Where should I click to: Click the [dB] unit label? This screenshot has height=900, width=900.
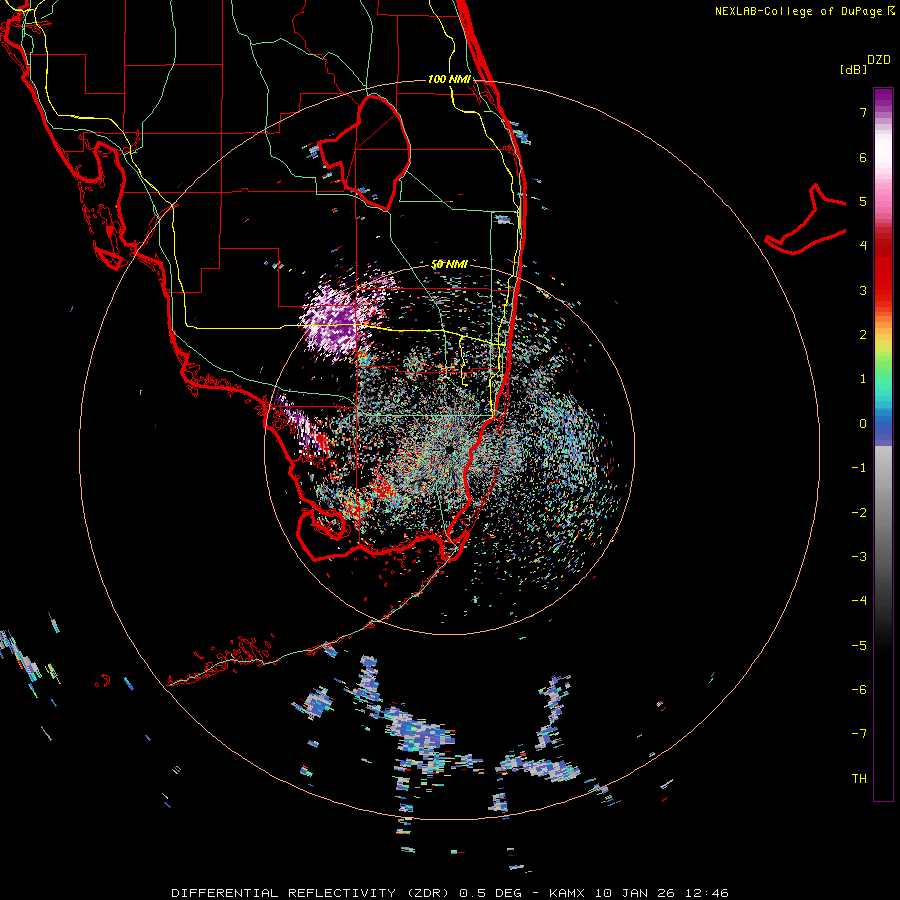[x=854, y=69]
